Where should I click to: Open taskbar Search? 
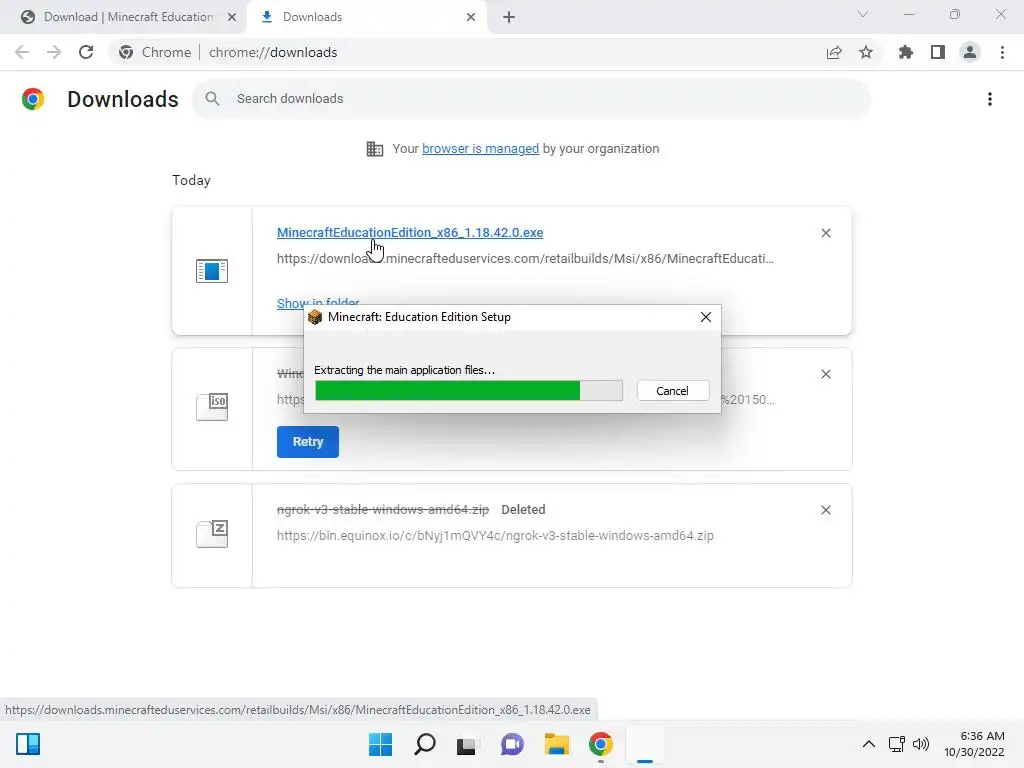(x=424, y=744)
